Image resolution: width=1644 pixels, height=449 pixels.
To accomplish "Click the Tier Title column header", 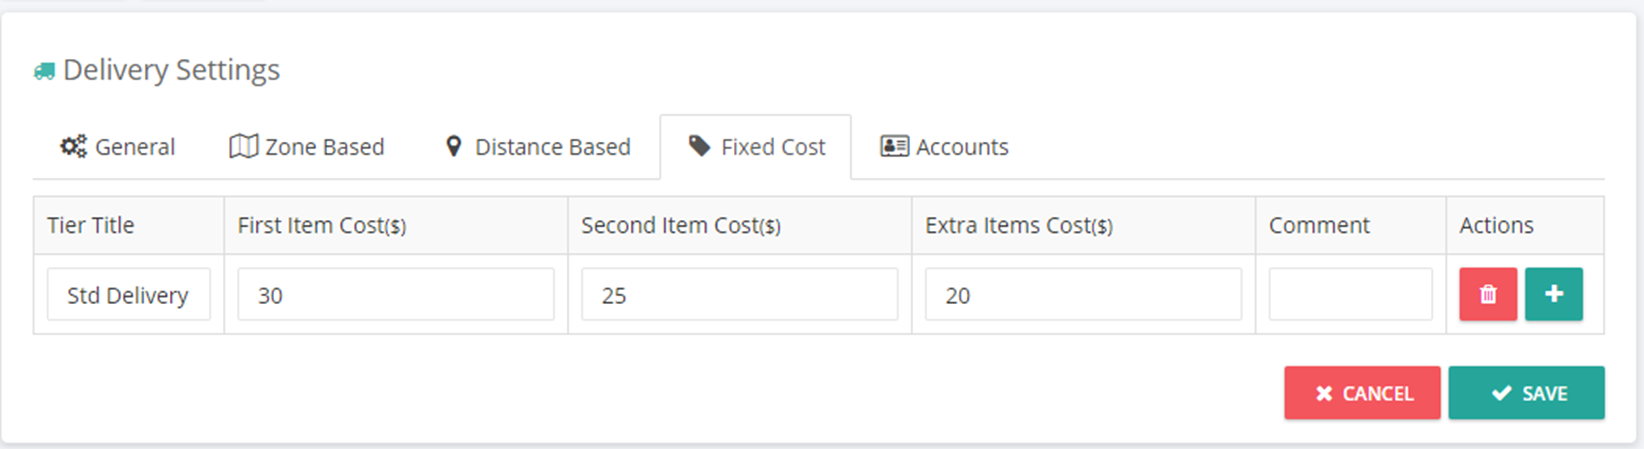I will pos(91,225).
